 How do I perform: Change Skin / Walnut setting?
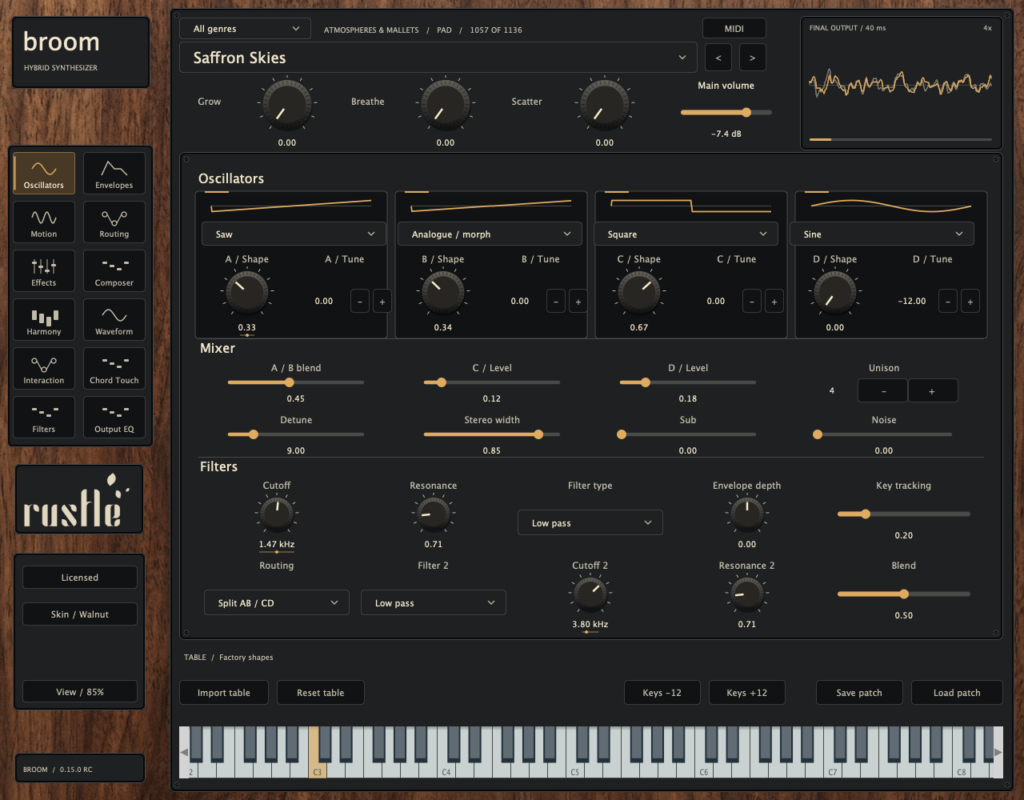80,614
